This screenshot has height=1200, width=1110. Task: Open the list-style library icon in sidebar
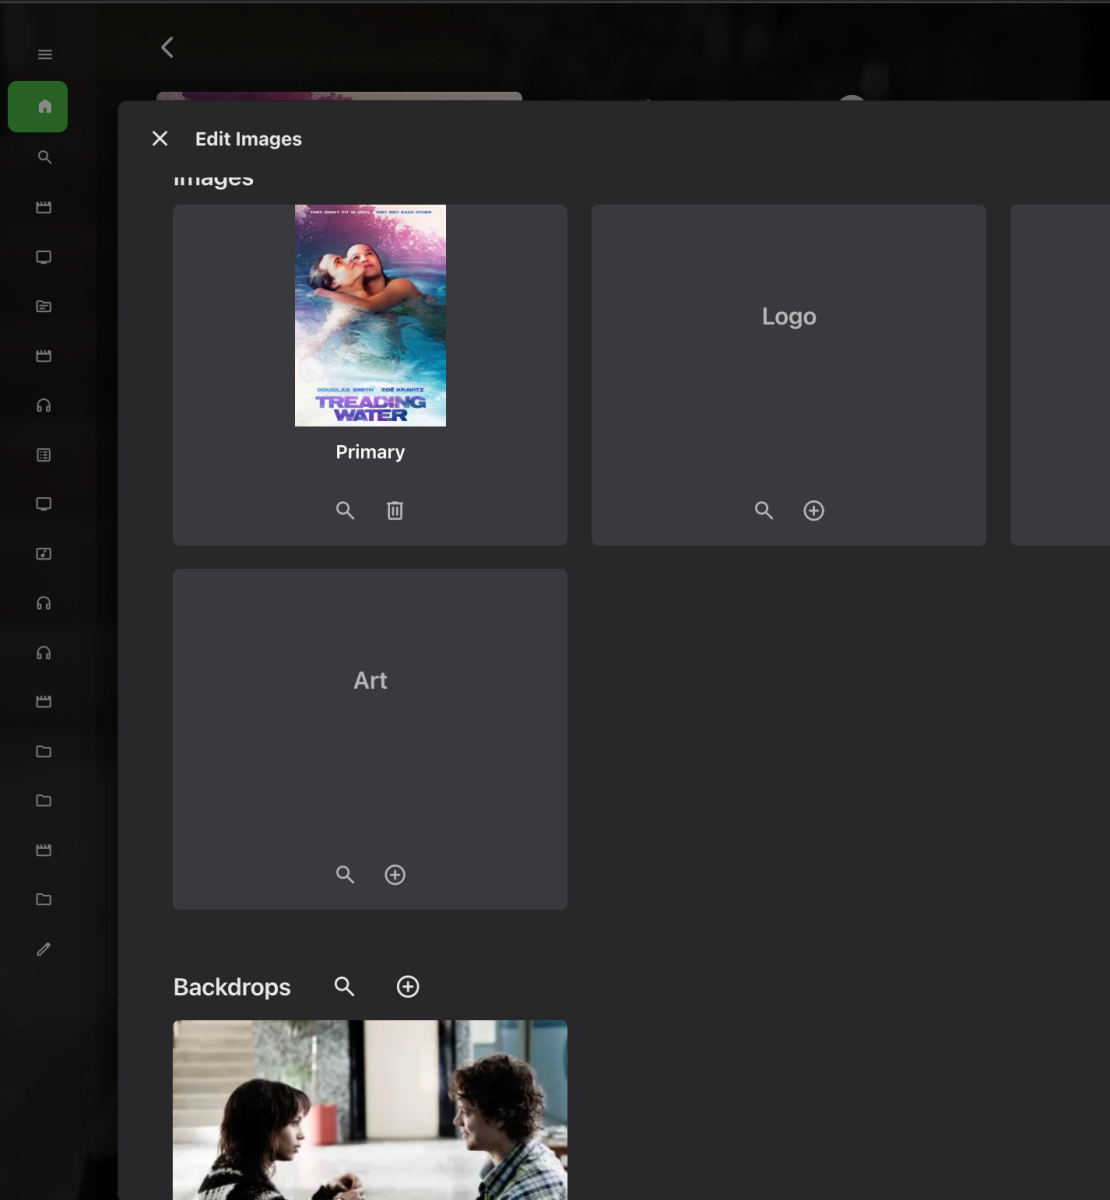click(44, 455)
